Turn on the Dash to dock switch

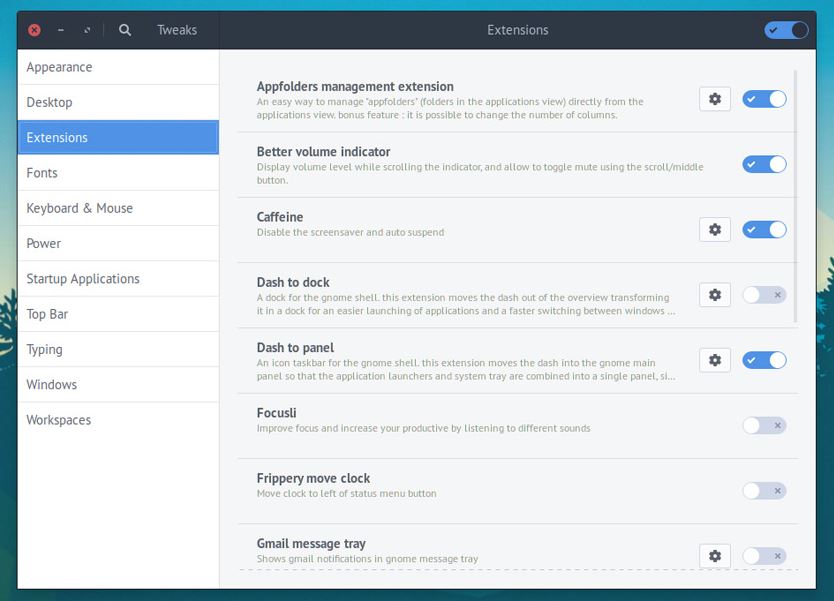point(764,295)
